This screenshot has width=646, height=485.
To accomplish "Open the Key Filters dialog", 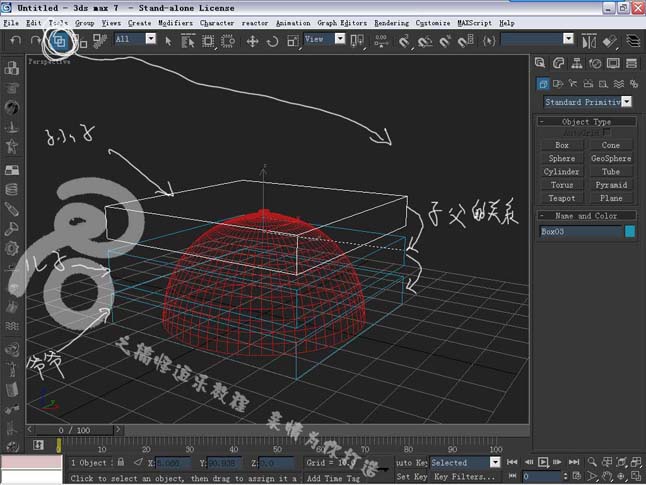I will (464, 477).
